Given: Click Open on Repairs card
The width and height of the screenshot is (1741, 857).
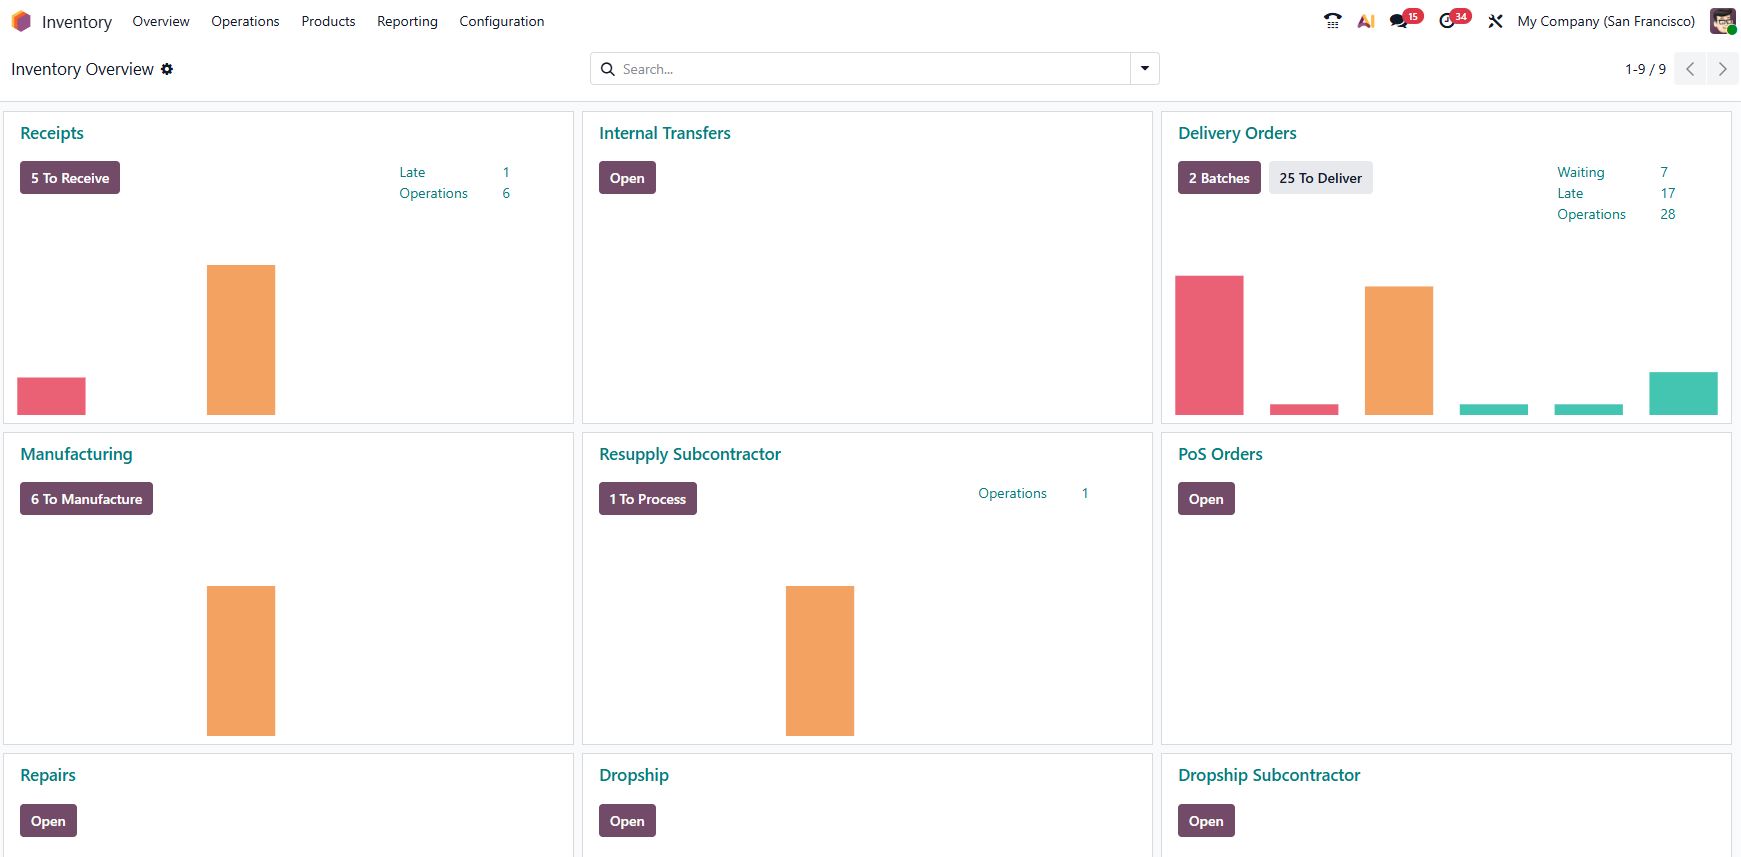Looking at the screenshot, I should click(x=48, y=821).
